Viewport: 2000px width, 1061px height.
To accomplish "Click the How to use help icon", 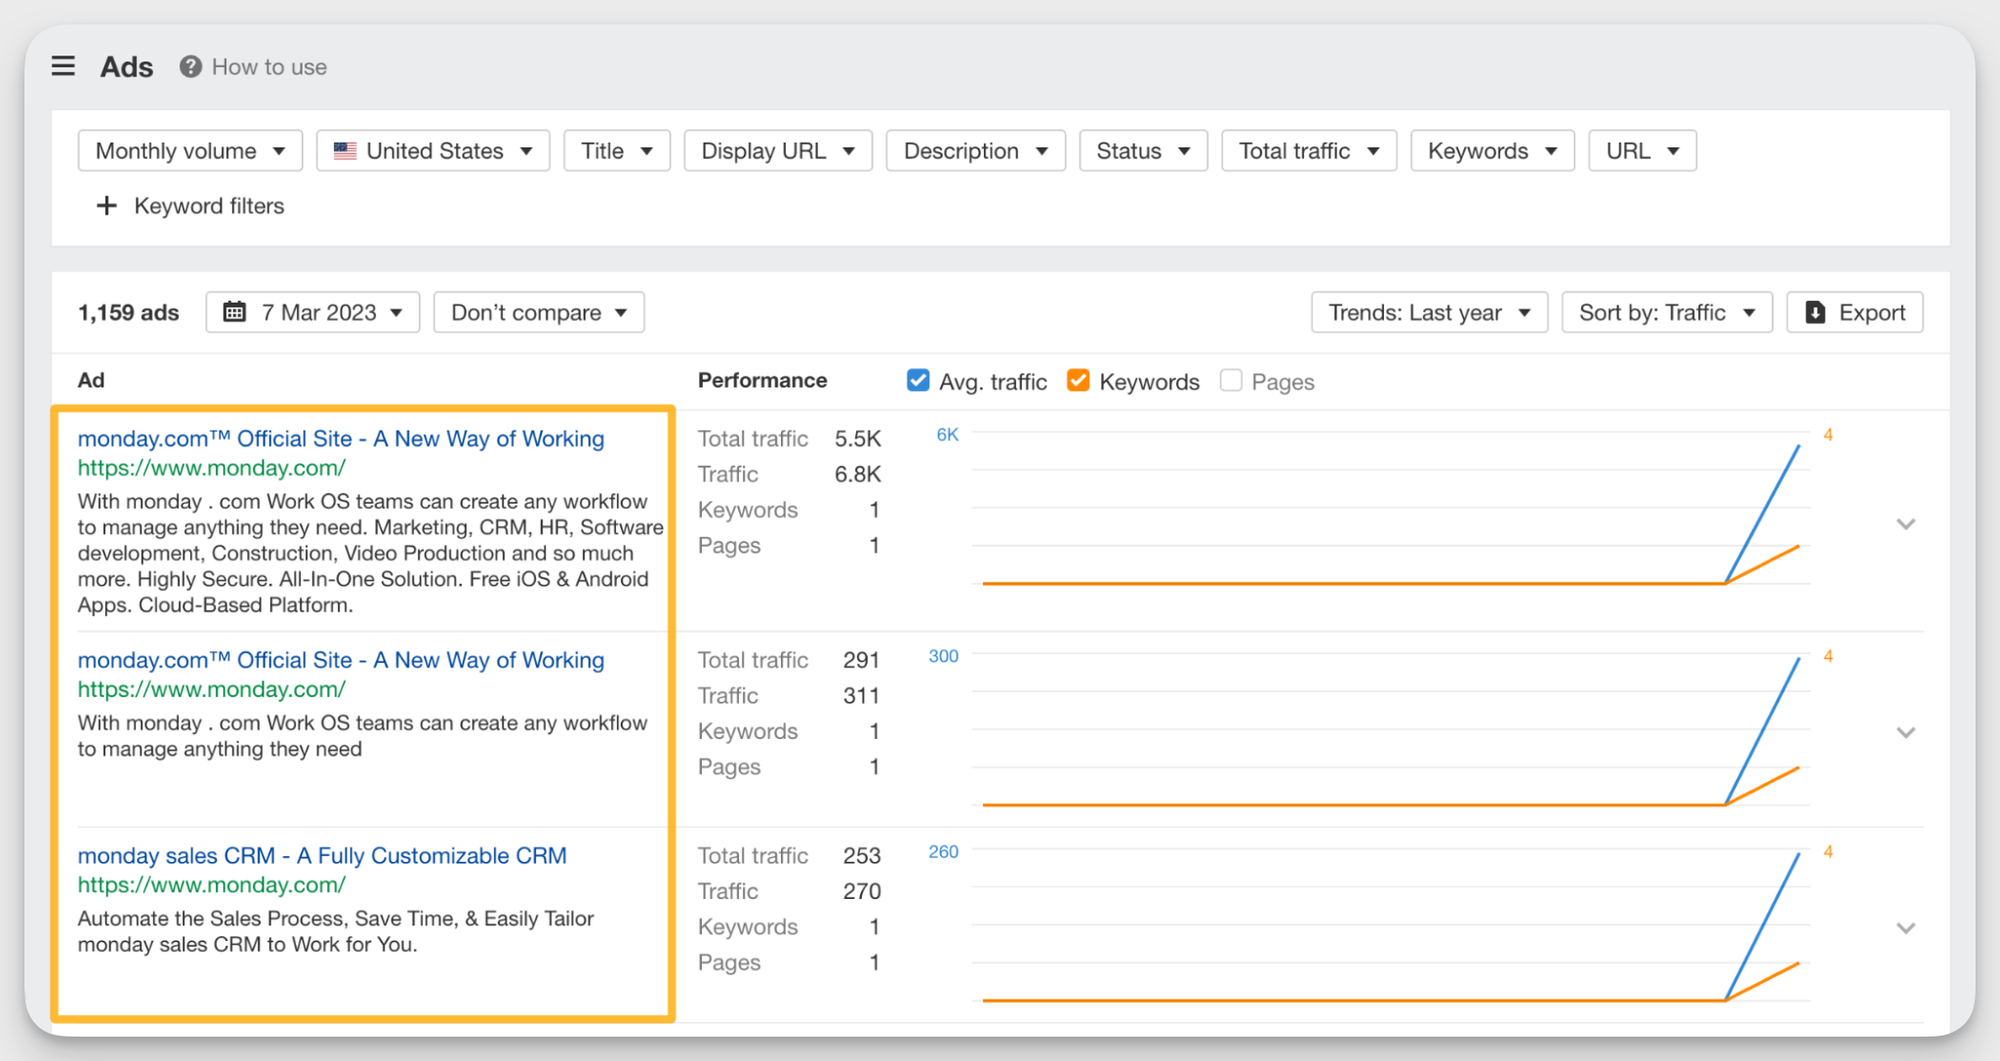I will (190, 66).
